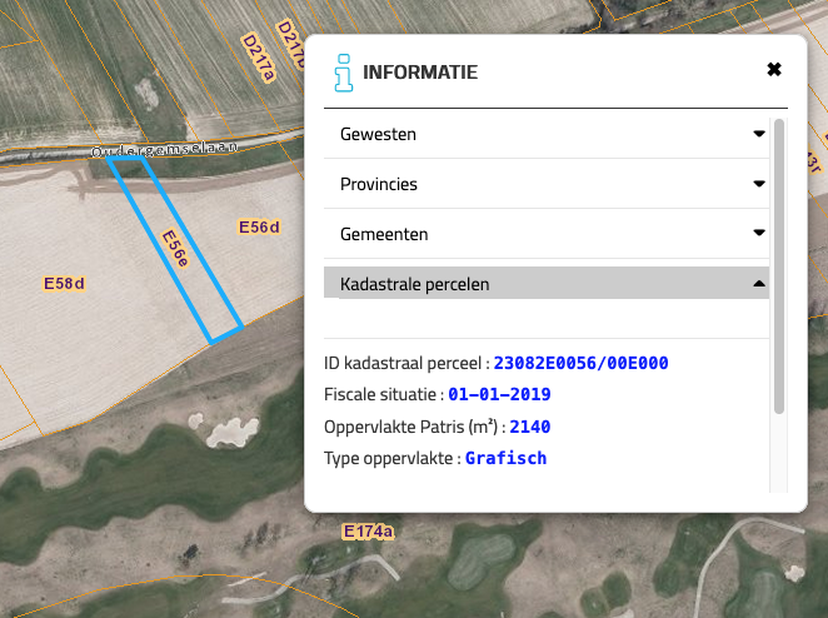This screenshot has height=618, width=828.
Task: Expand the Provincies section arrow
Action: pos(759,184)
